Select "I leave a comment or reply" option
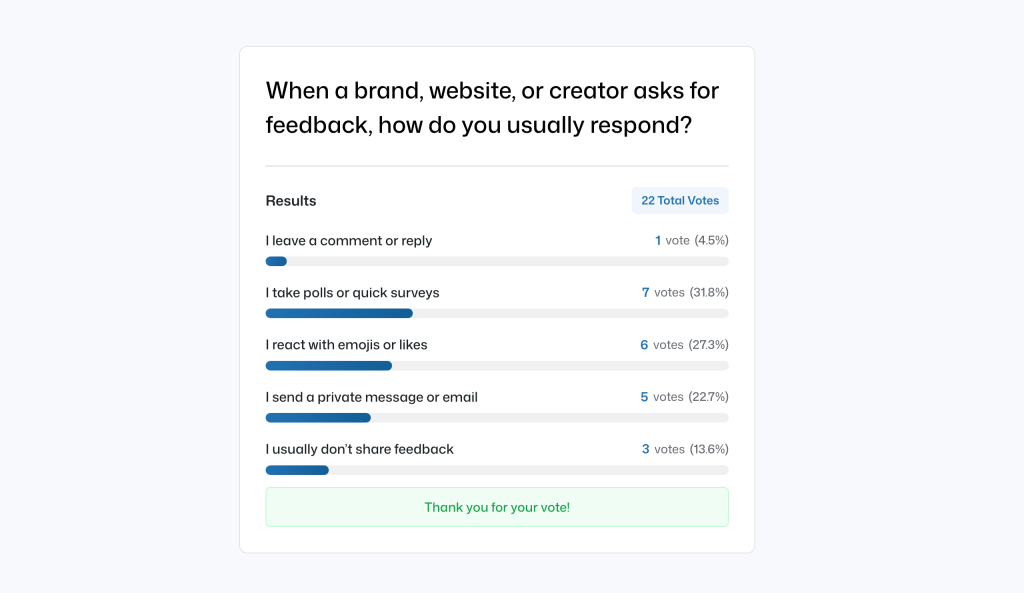 click(x=349, y=241)
